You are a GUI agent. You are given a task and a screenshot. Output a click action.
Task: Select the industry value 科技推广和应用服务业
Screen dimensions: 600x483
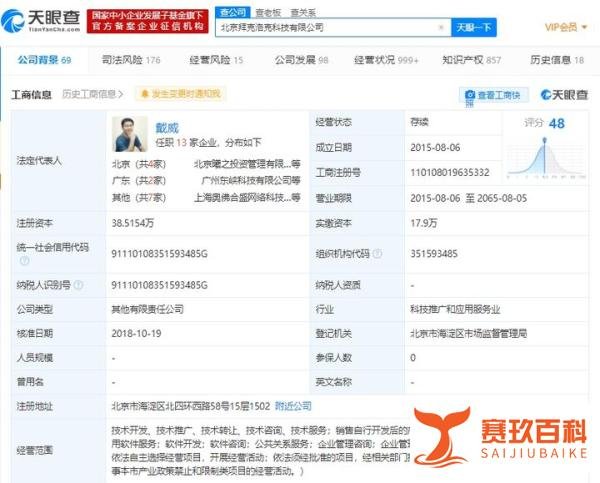pyautogui.click(x=455, y=309)
